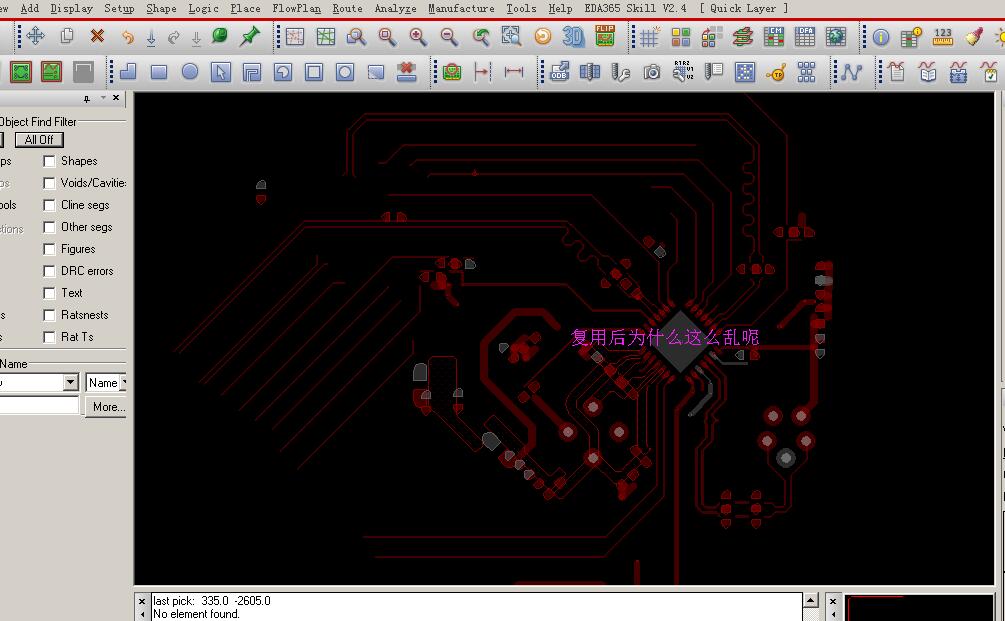Click the magenta Chinese text on canvas
The image size is (1005, 621).
click(x=665, y=337)
